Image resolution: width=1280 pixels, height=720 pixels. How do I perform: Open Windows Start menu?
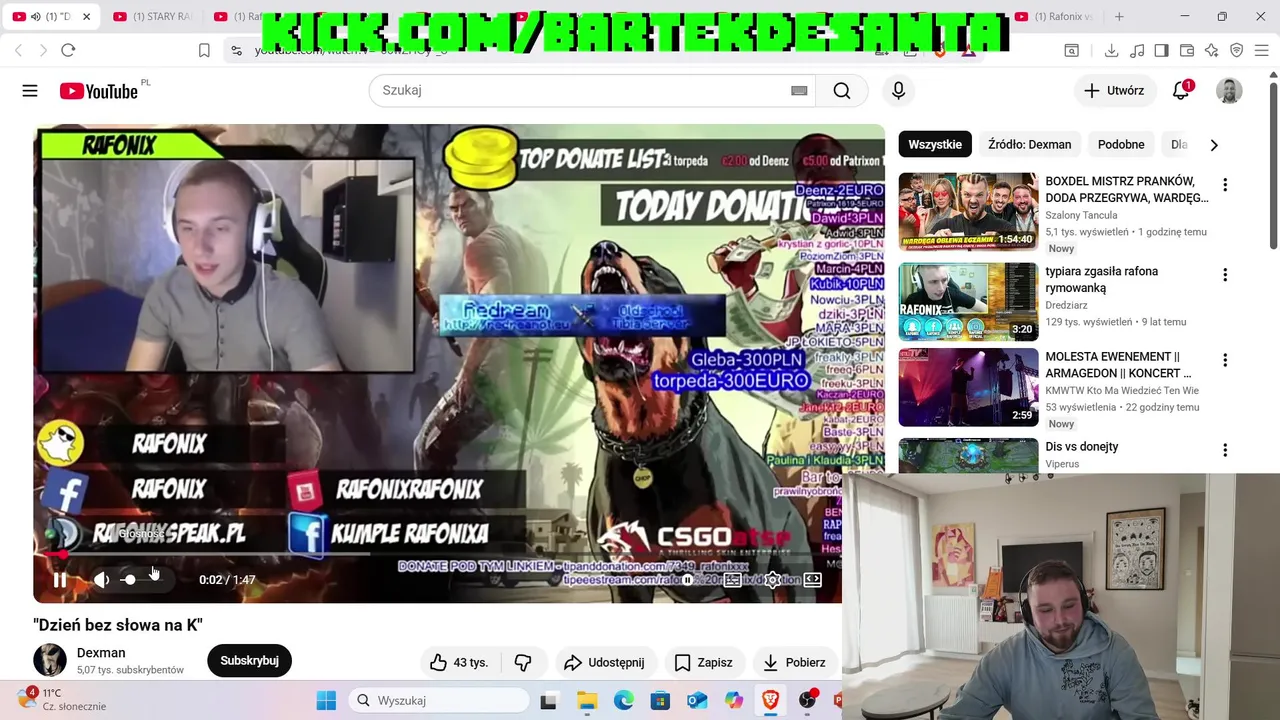[x=326, y=700]
